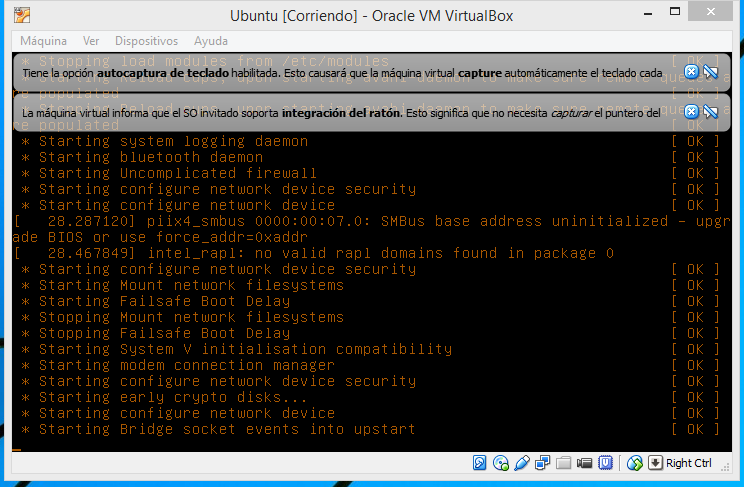Open the Máquina menu
Screen dimensions: 744x487
point(43,41)
